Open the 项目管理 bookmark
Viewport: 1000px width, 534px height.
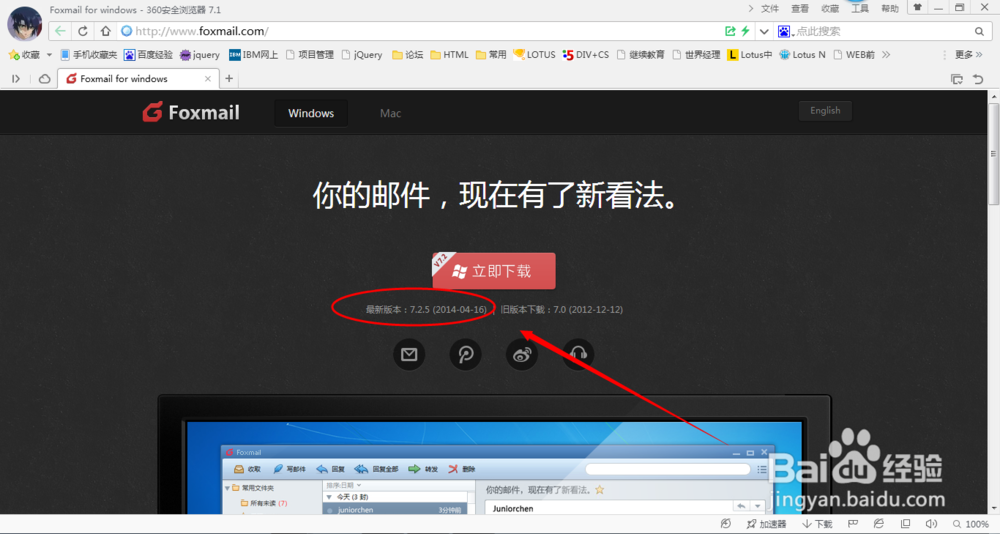[309, 55]
